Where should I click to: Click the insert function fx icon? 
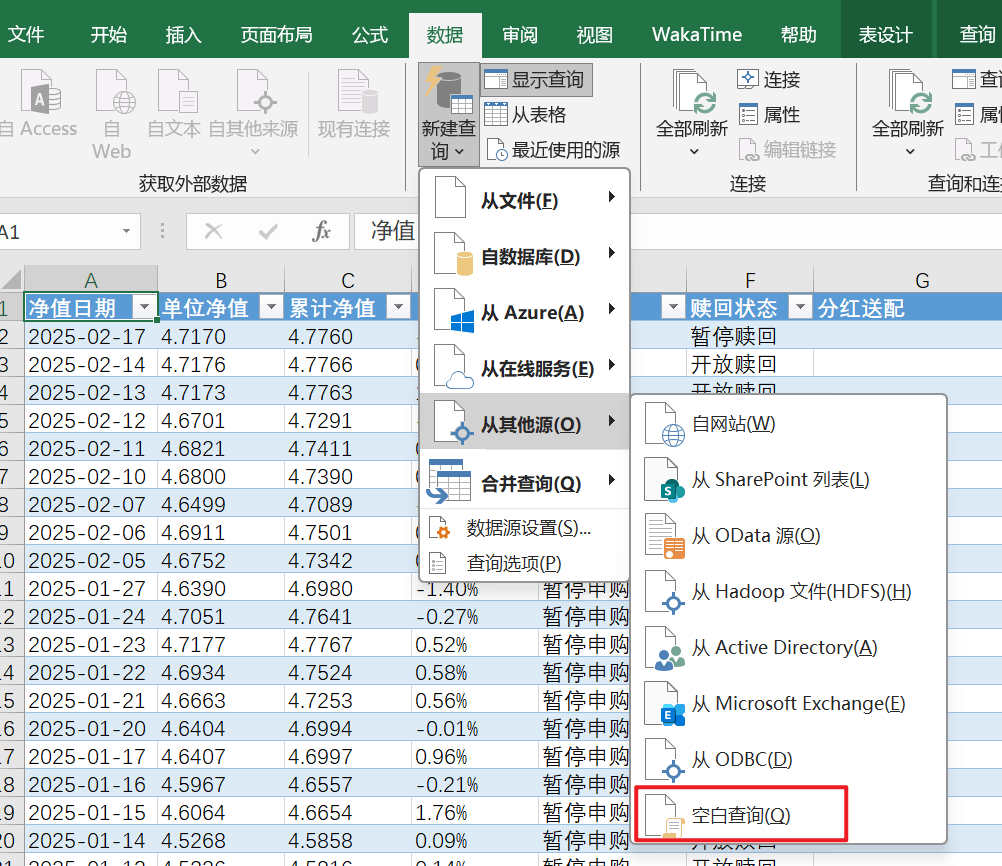coord(321,232)
